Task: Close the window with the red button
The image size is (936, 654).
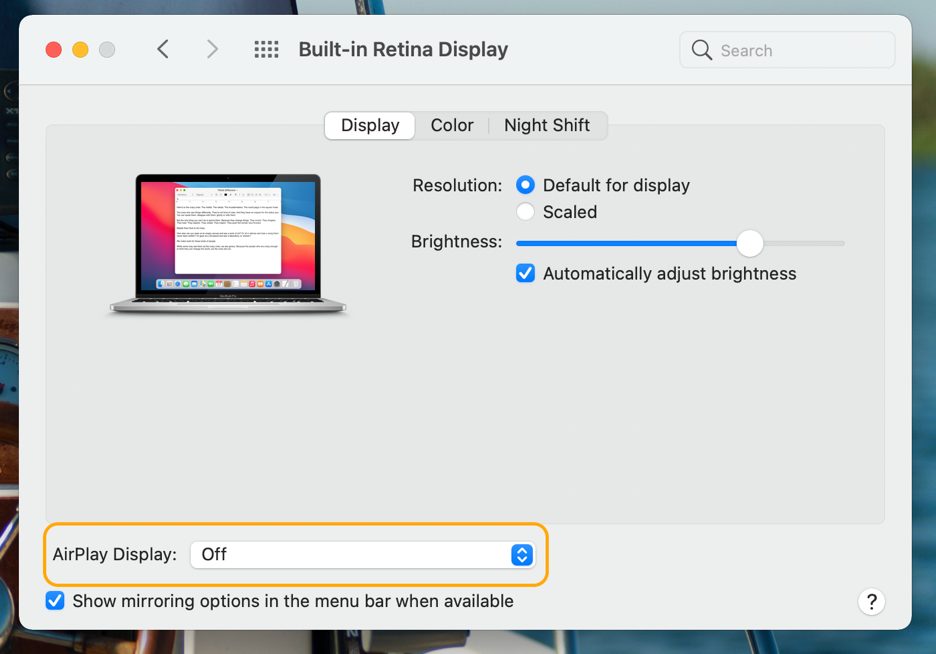Action: pyautogui.click(x=54, y=49)
